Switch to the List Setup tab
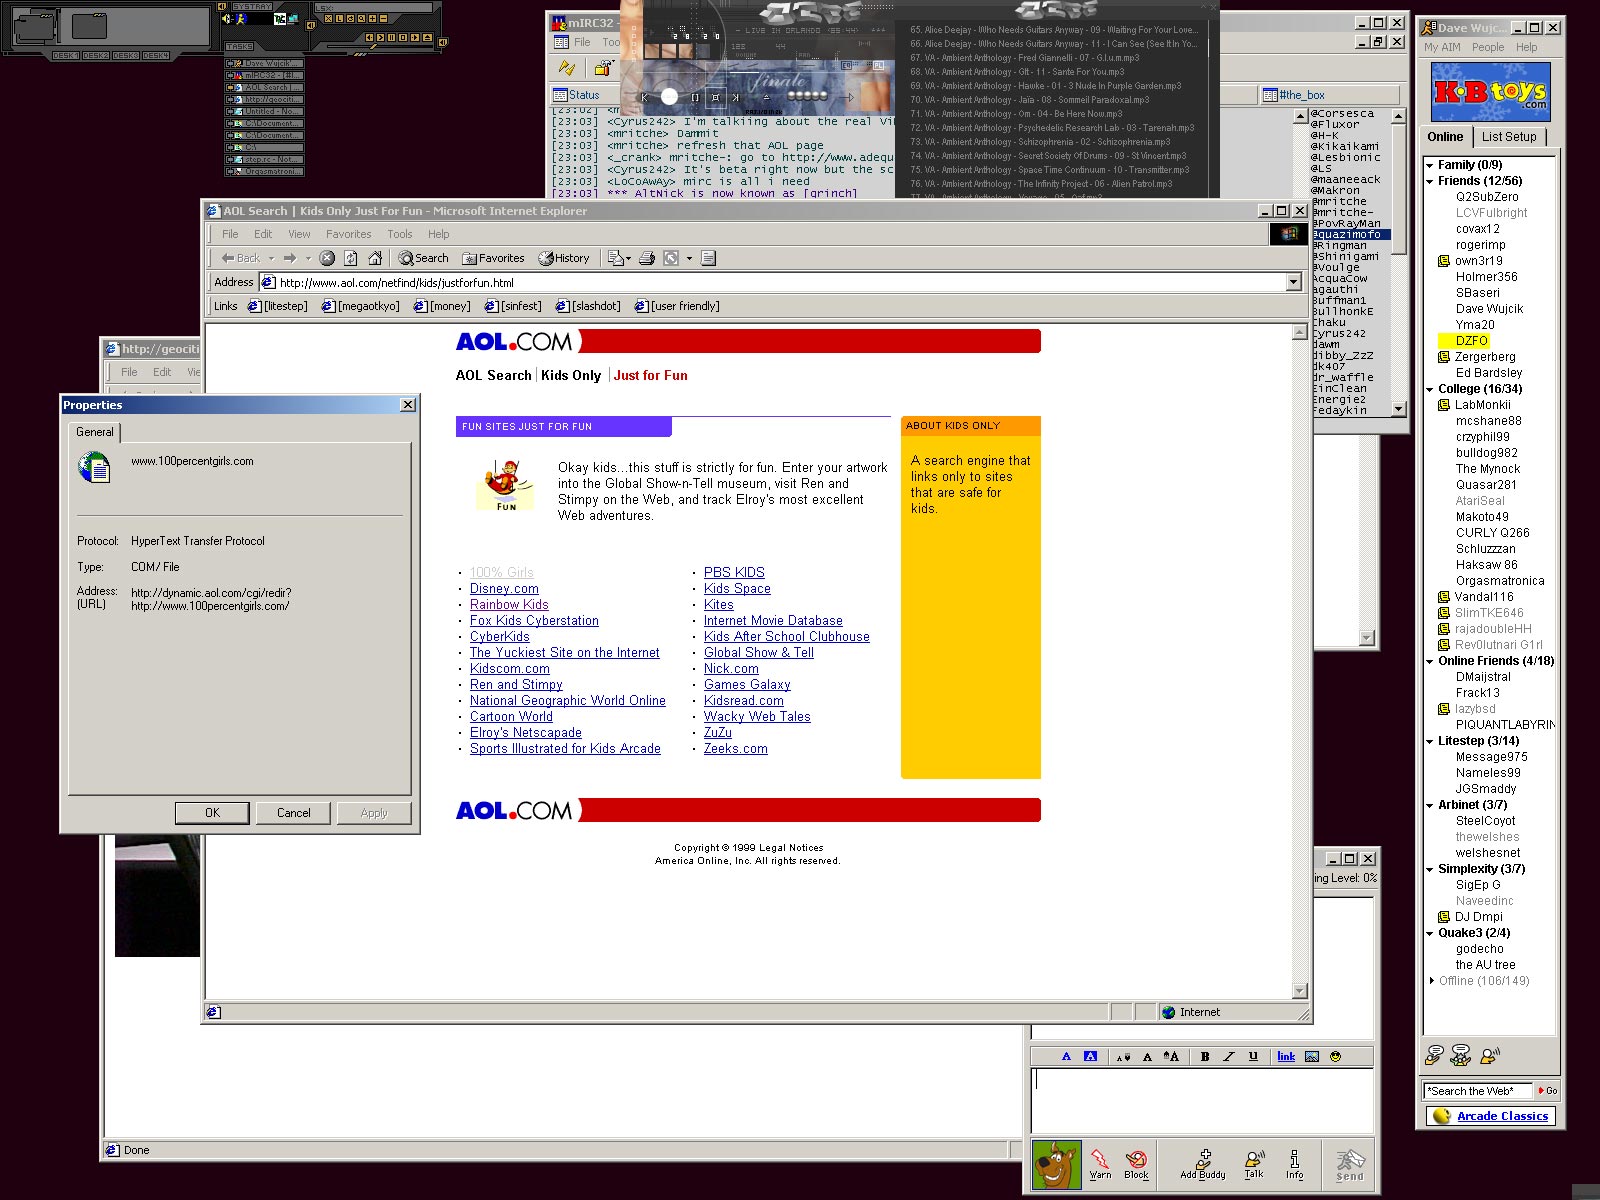Image resolution: width=1600 pixels, height=1200 pixels. point(1509,137)
